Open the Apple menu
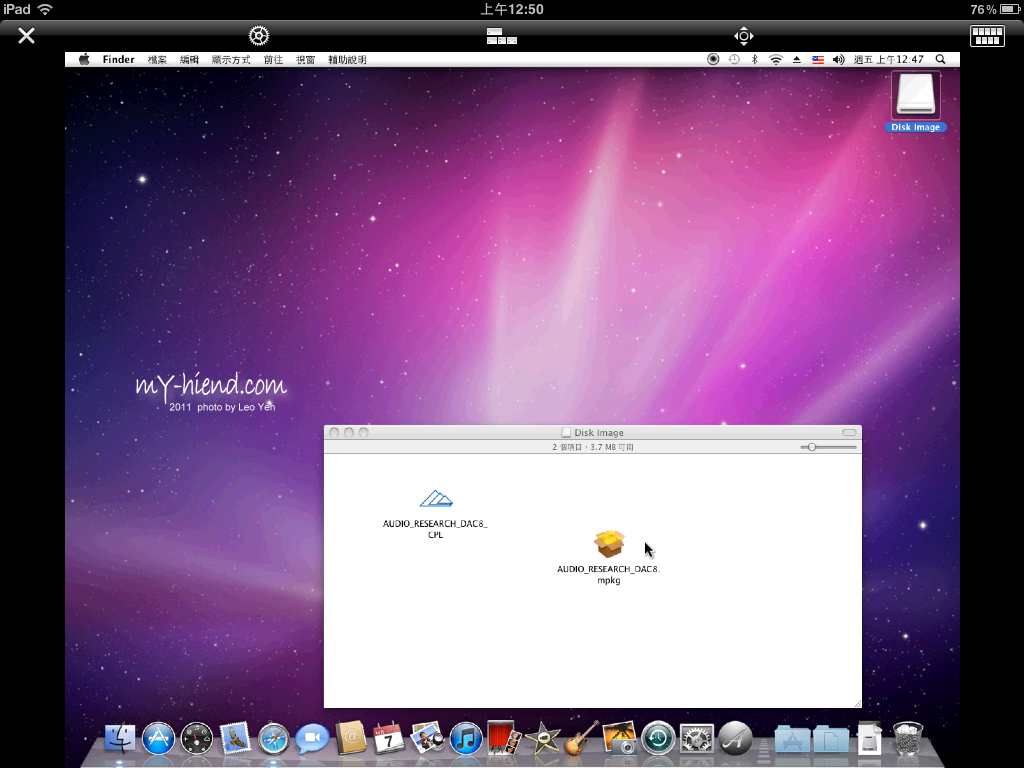The image size is (1024, 768). (x=84, y=59)
